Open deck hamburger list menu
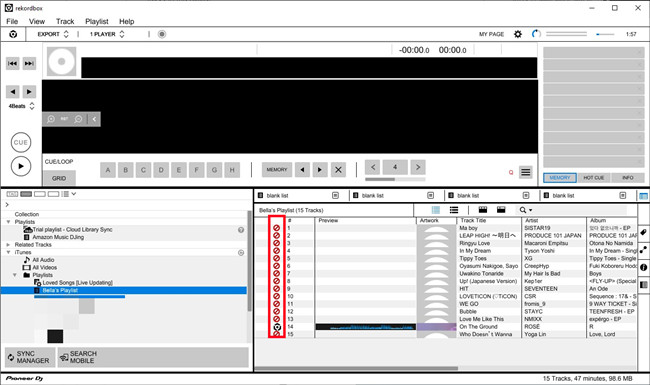Viewport: 650px width, 385px height. (526, 172)
